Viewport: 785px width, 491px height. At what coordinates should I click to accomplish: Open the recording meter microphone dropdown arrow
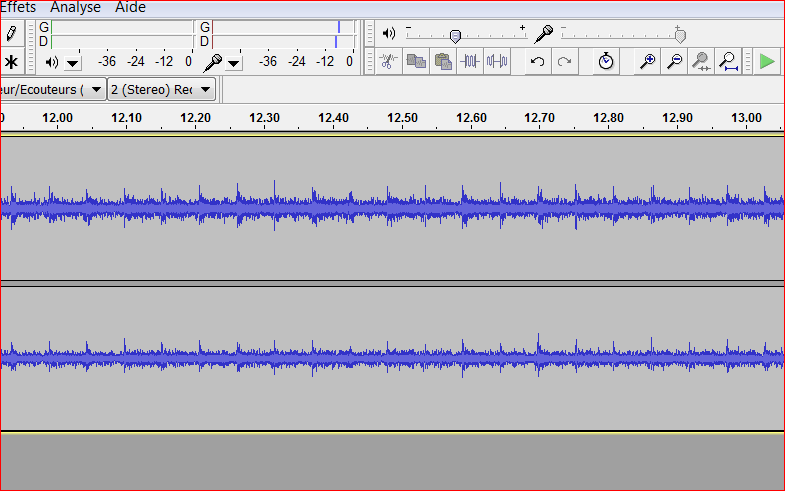(x=233, y=63)
